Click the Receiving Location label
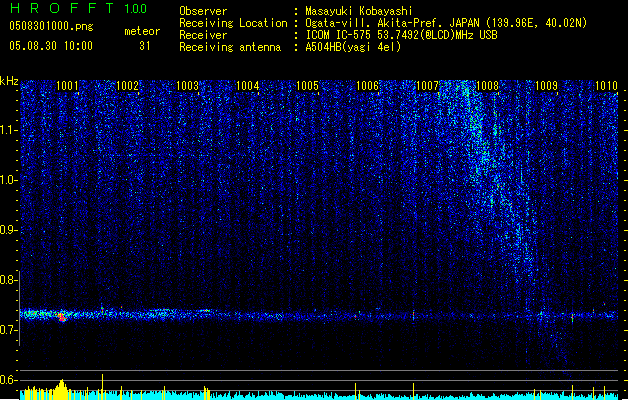Screen dimensions: 629x400 point(233,23)
